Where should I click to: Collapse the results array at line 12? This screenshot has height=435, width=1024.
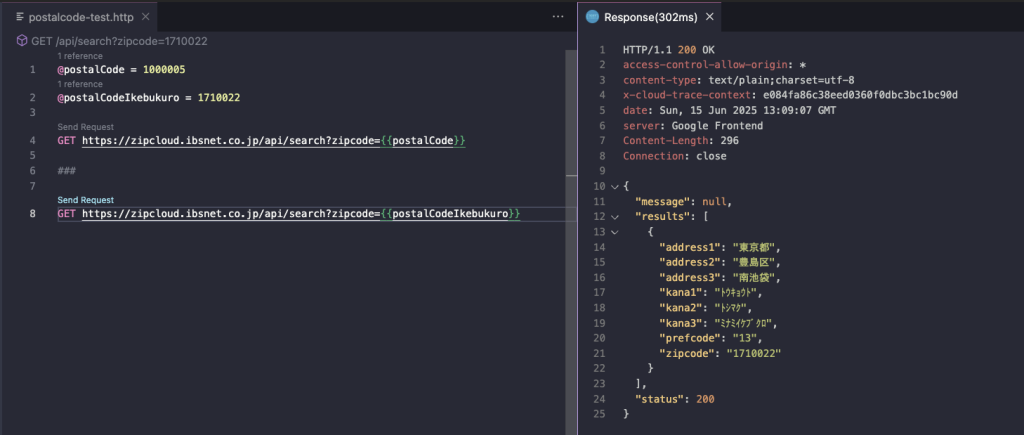(614, 217)
